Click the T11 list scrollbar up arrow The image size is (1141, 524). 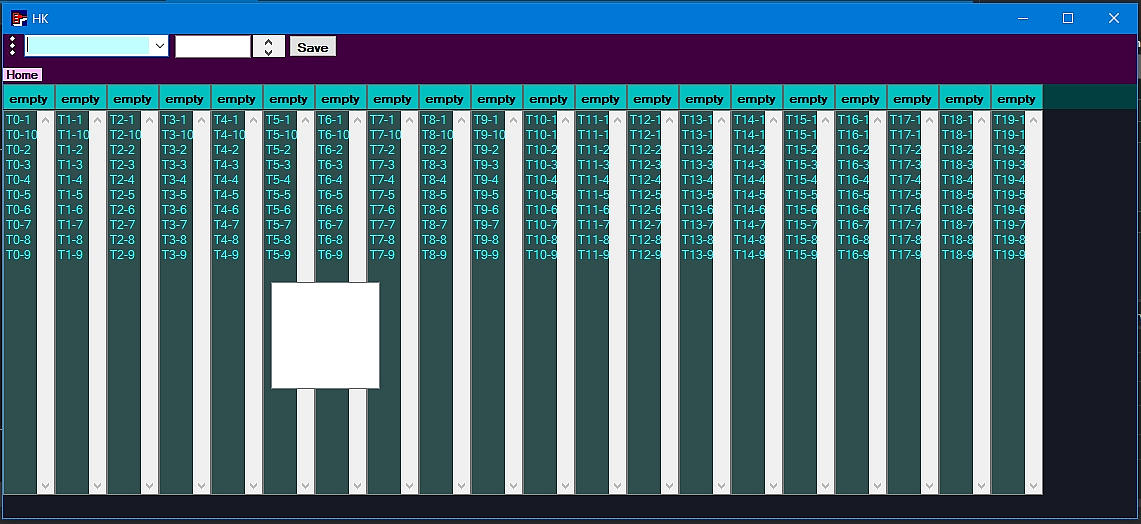click(618, 120)
